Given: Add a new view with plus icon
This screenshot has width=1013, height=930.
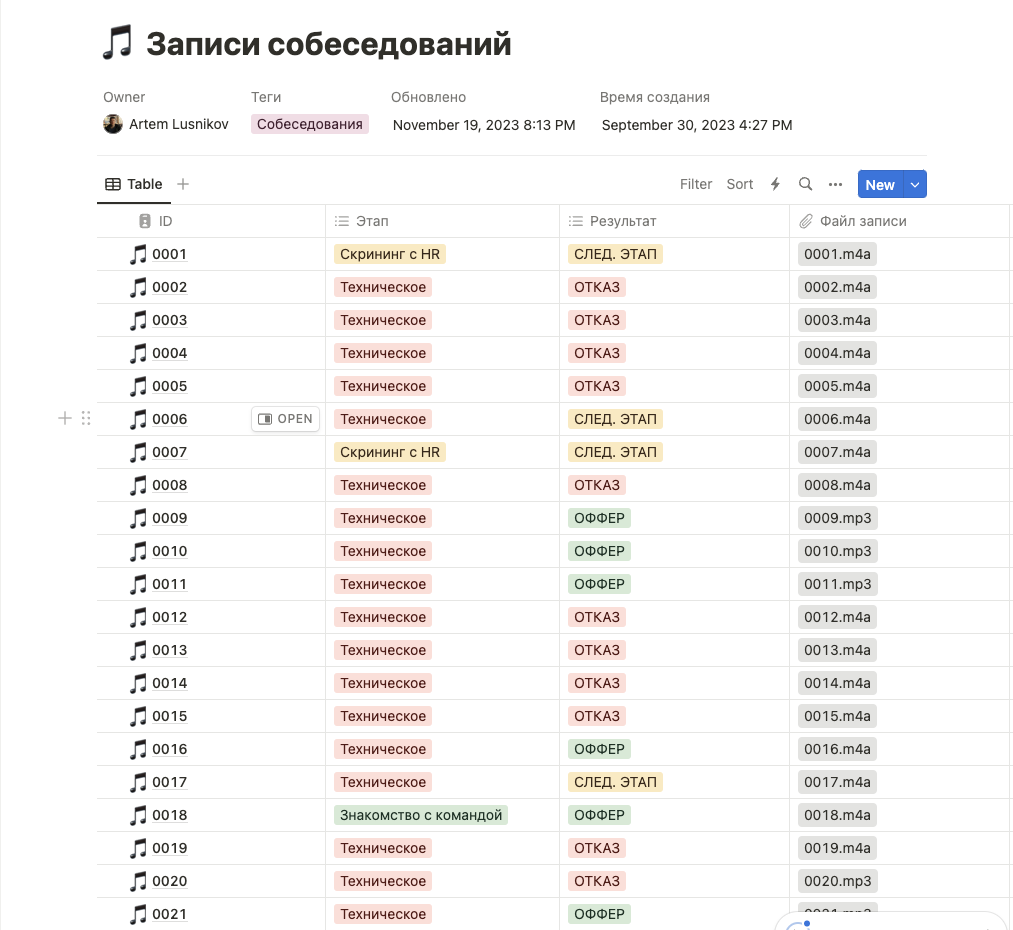Looking at the screenshot, I should 183,184.
